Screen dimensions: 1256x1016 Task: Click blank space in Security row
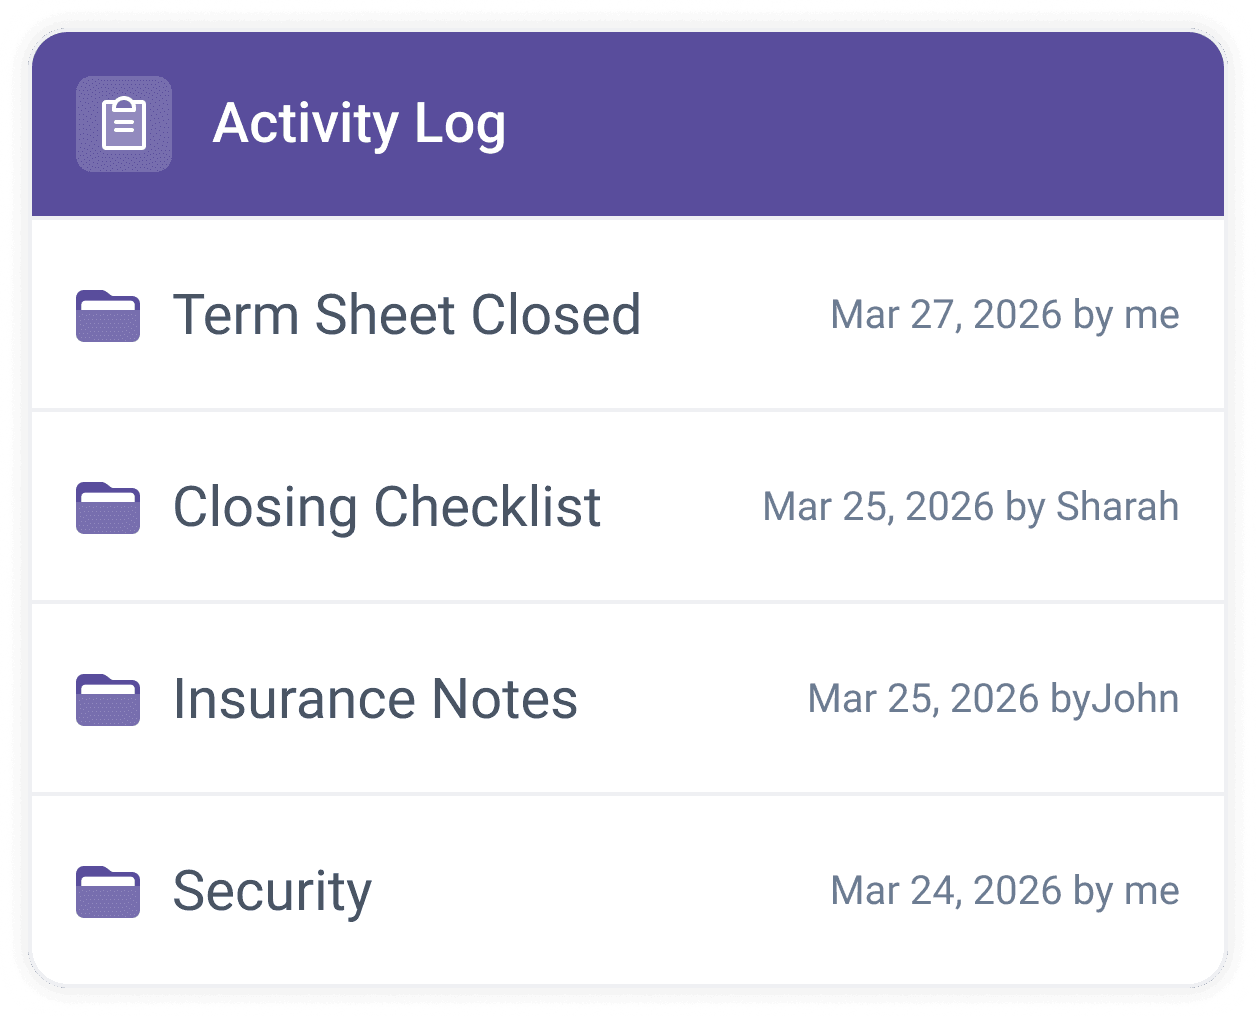point(600,891)
